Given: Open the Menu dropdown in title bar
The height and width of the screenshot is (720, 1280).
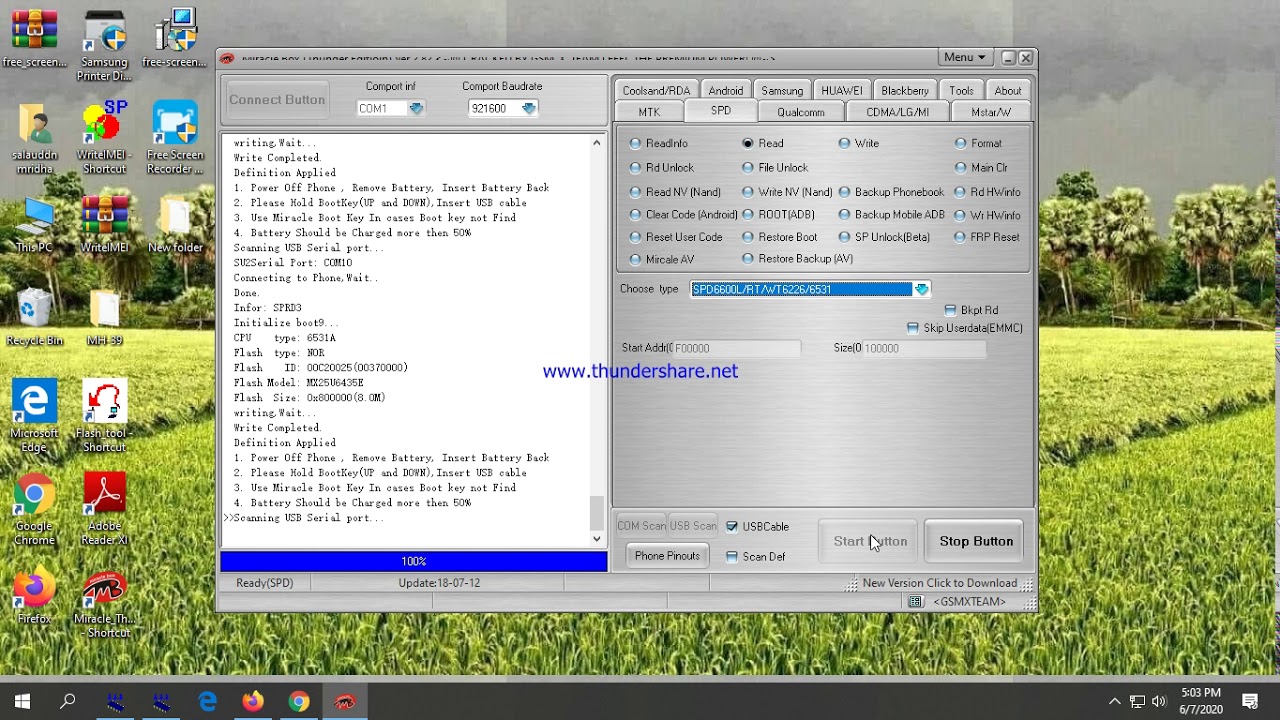Looking at the screenshot, I should click(965, 58).
